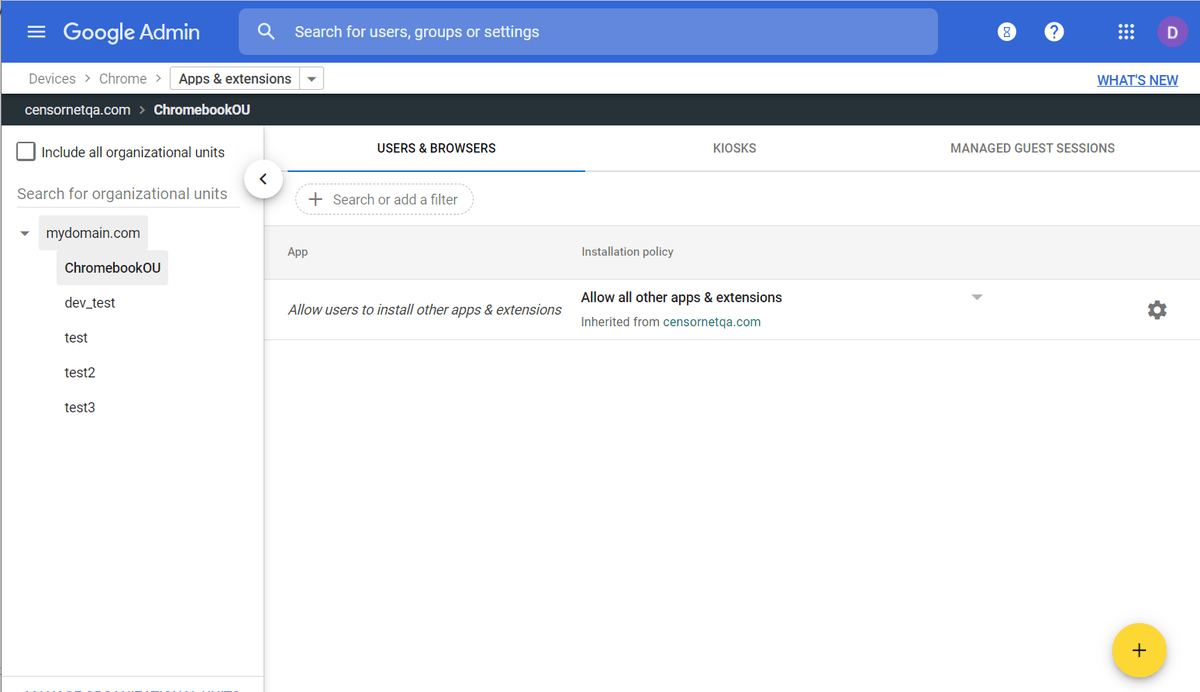Expand the Allow all other apps & extensions dropdown

[977, 296]
